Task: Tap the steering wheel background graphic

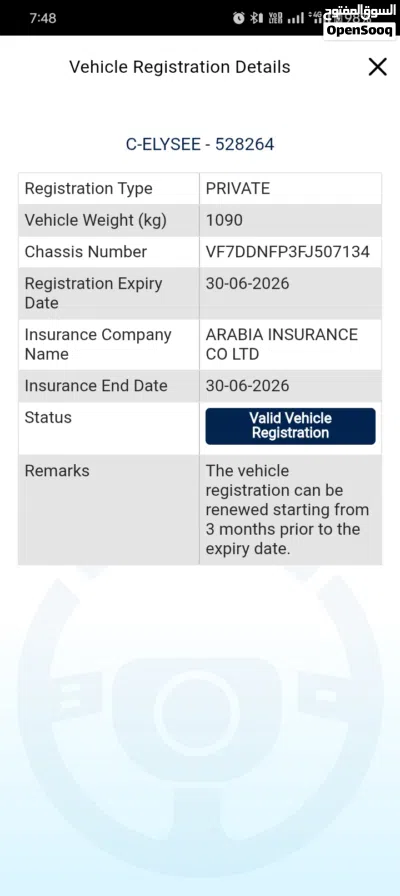Action: (x=200, y=714)
